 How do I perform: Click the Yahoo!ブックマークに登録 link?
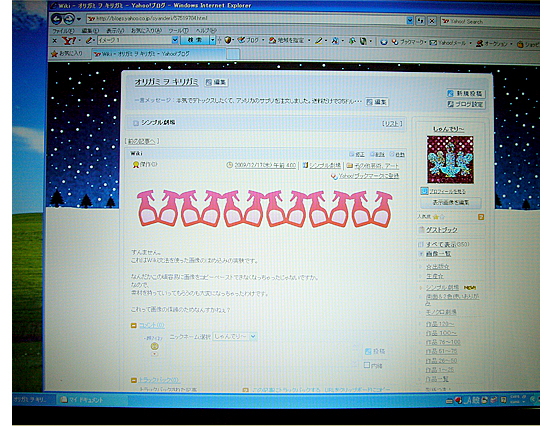pyautogui.click(x=369, y=176)
